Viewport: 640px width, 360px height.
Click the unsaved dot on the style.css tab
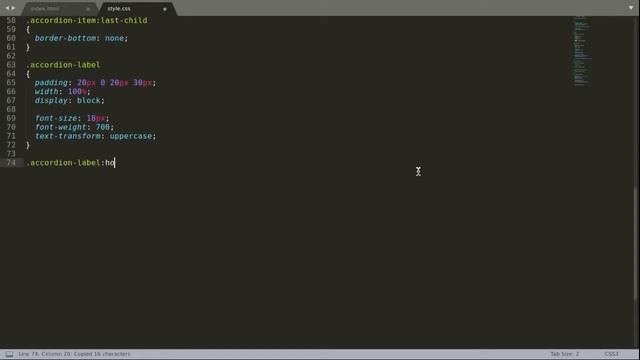[x=165, y=9]
